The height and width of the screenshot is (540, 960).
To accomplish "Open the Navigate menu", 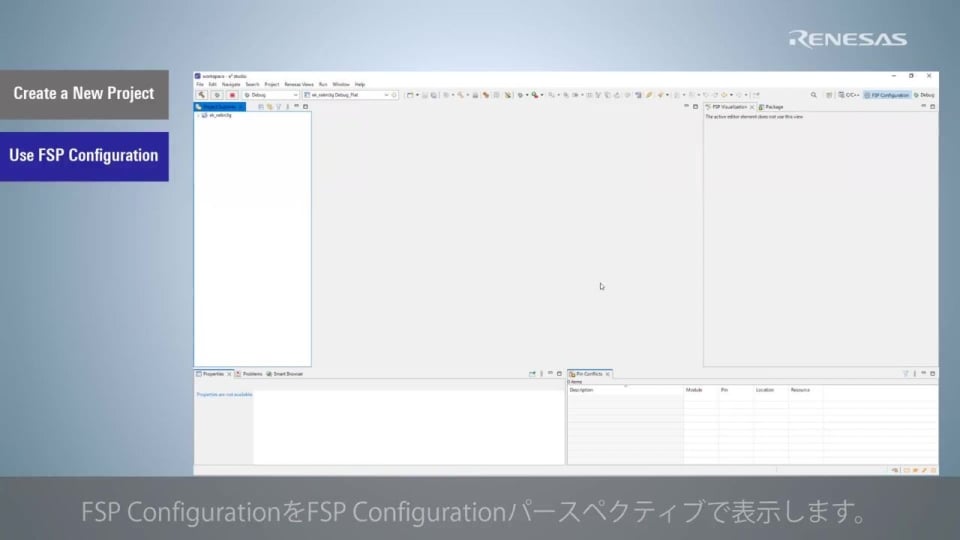I will (231, 84).
